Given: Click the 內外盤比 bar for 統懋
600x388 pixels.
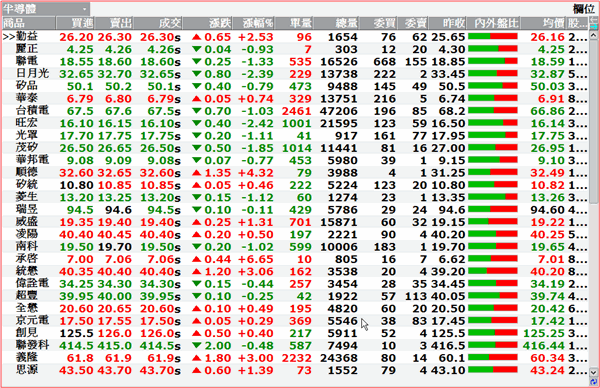Looking at the screenshot, I should click(x=493, y=271).
